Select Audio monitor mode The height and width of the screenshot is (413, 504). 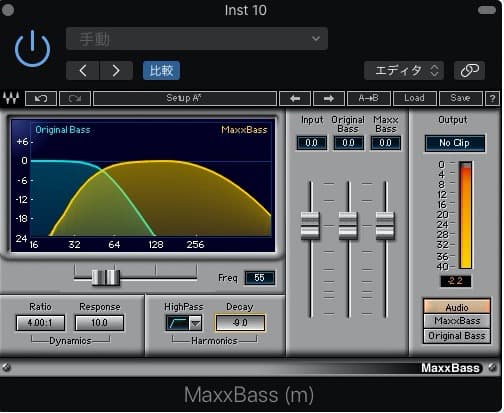(x=457, y=307)
